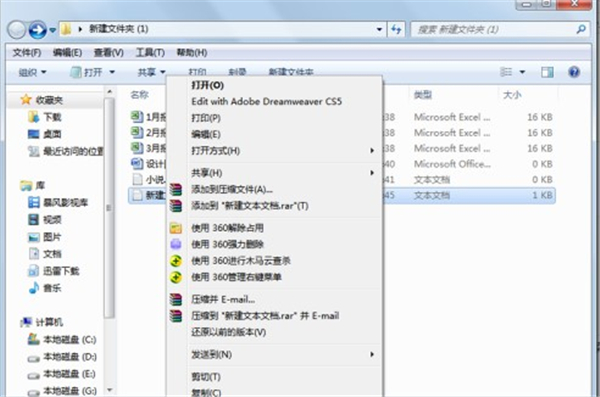Click the Forward navigation arrow button
Viewport: 600px width, 397px height.
point(38,29)
